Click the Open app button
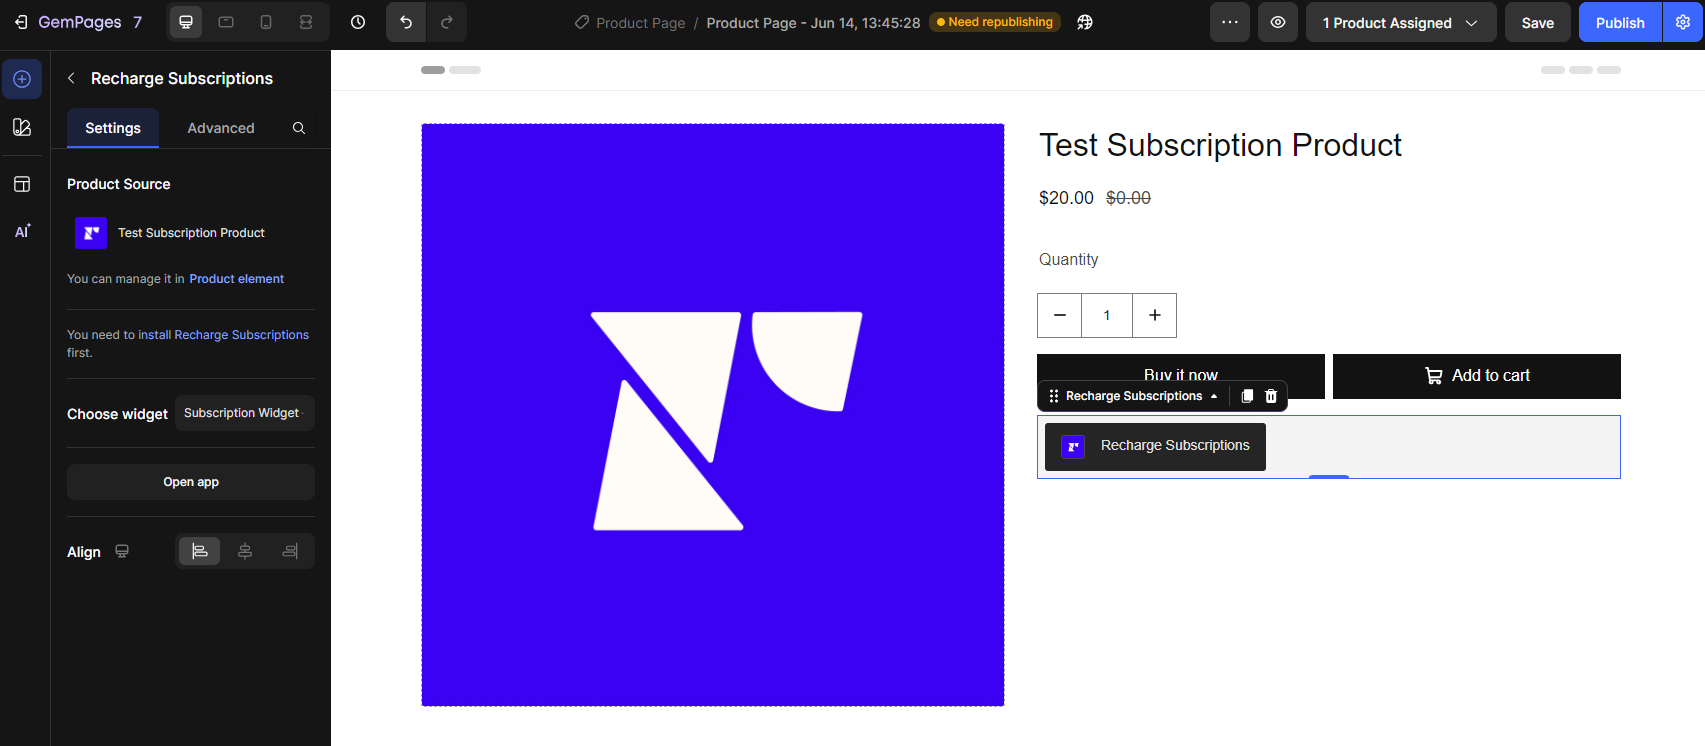 tap(191, 482)
